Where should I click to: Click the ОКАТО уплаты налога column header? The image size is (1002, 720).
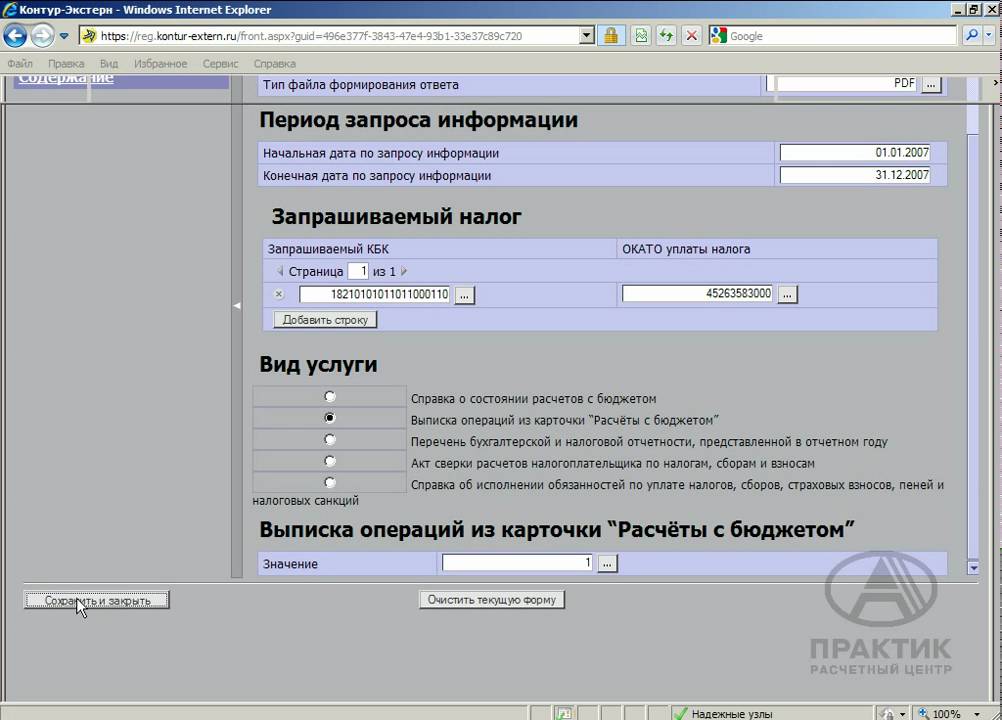(686, 249)
